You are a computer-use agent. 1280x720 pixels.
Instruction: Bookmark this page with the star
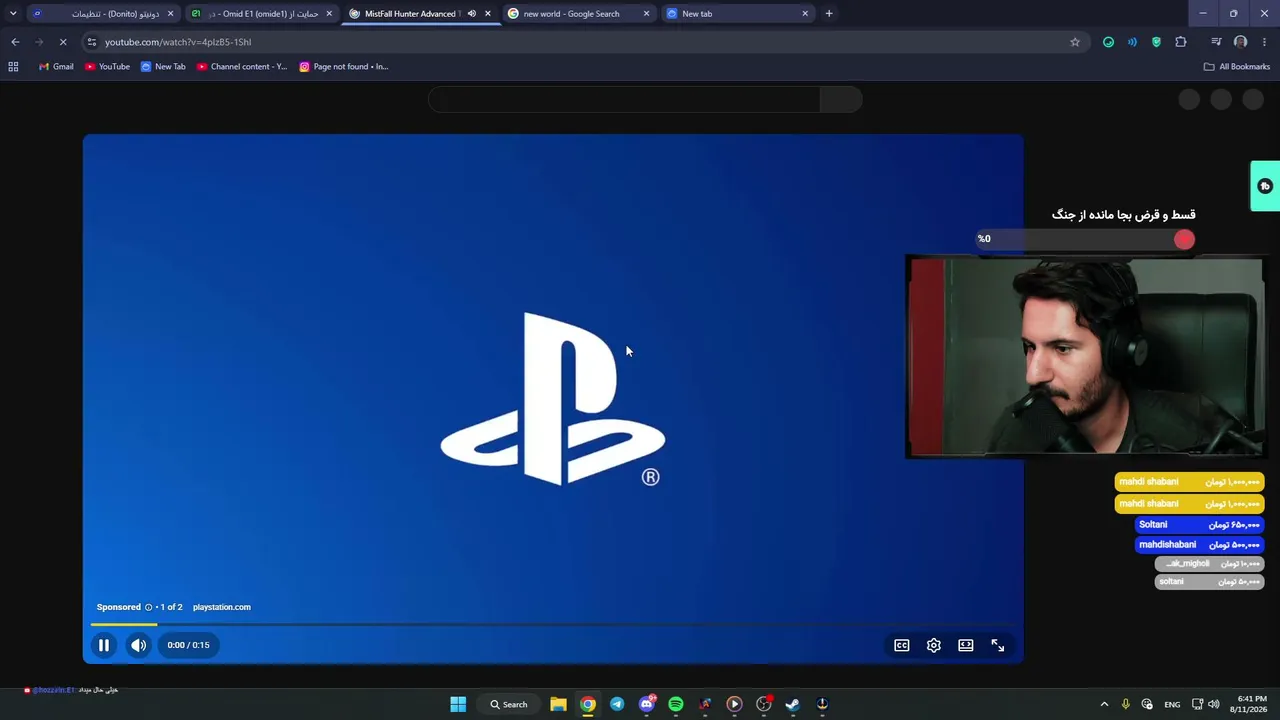[1075, 42]
